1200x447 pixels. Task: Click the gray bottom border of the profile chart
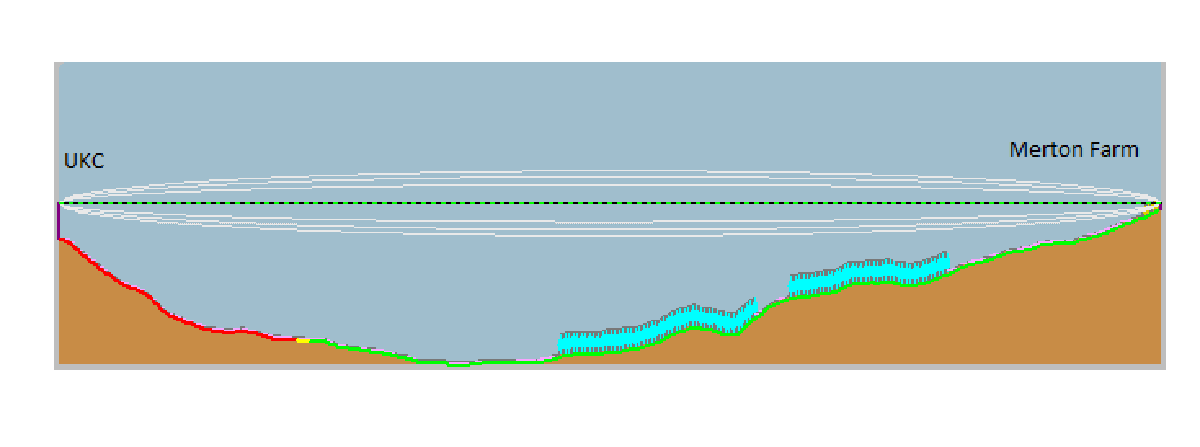pos(600,366)
